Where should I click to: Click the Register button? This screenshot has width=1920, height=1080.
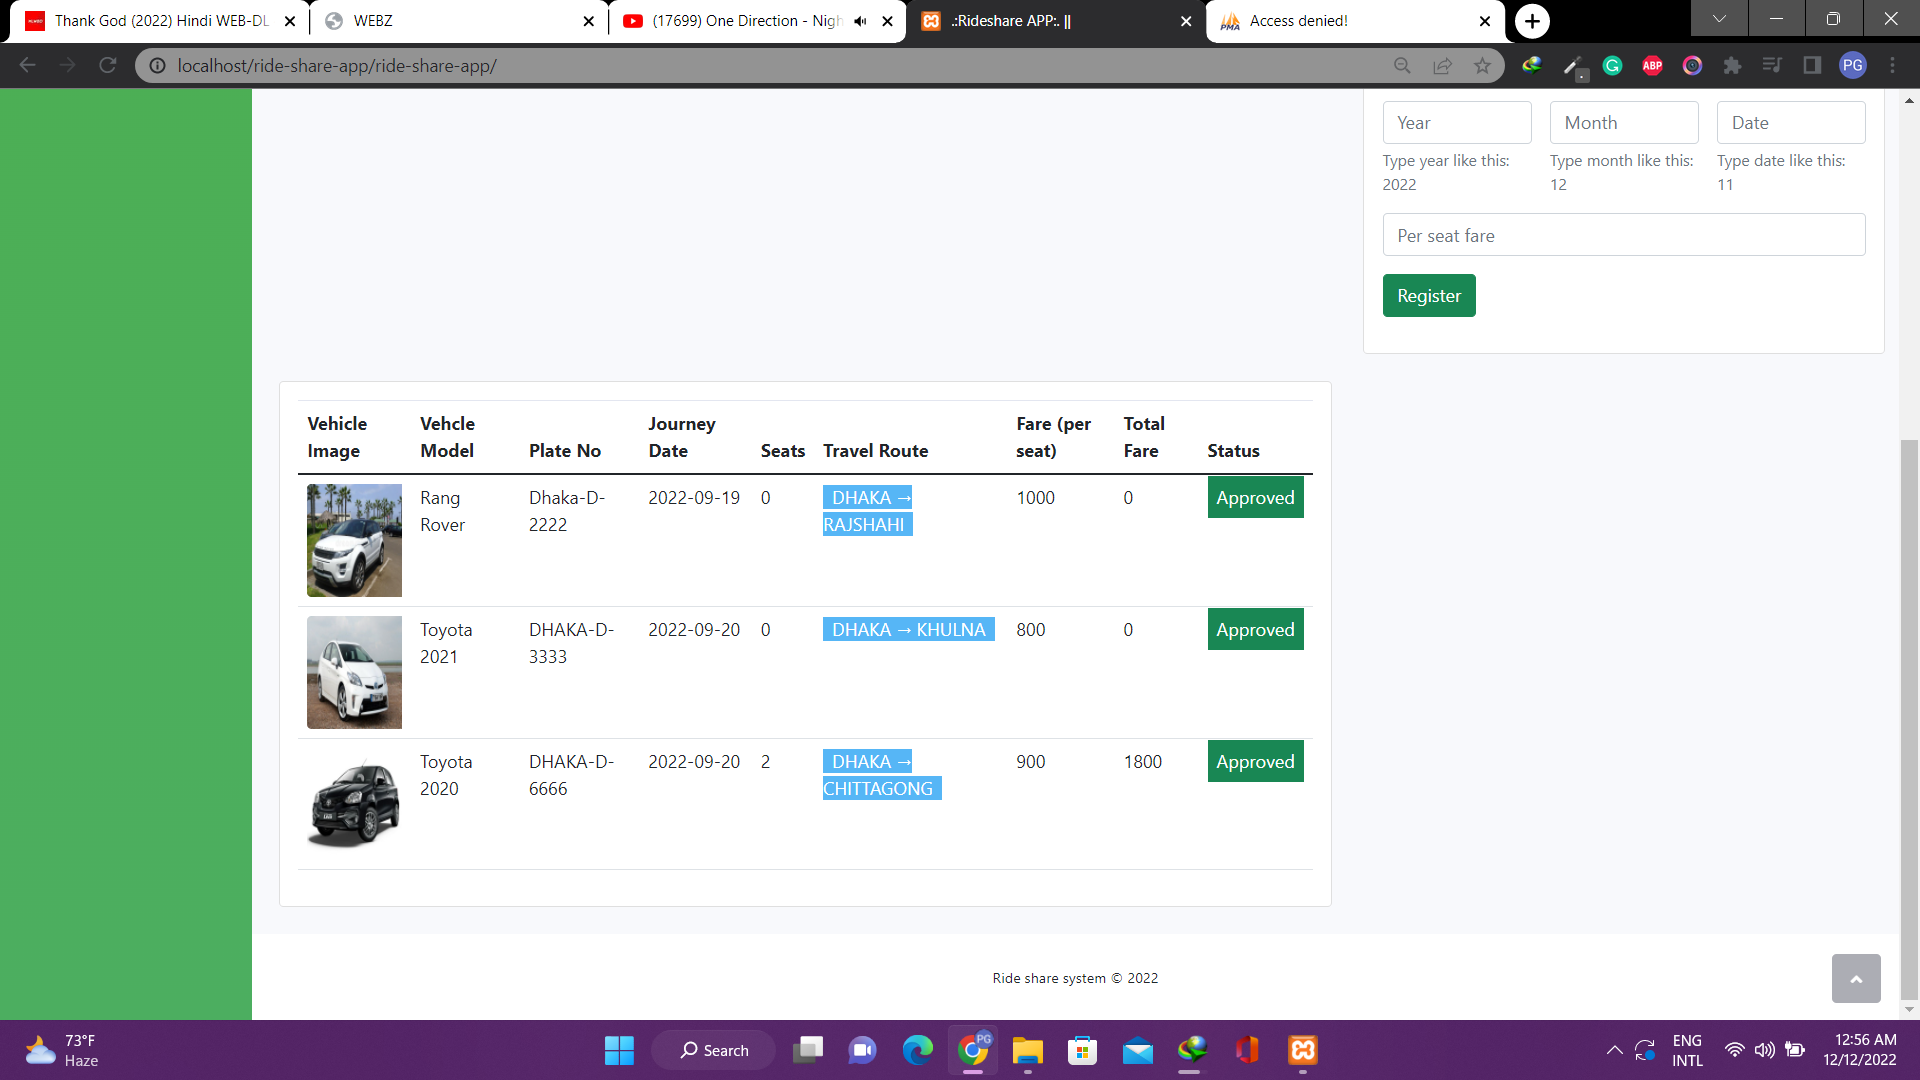click(1428, 295)
